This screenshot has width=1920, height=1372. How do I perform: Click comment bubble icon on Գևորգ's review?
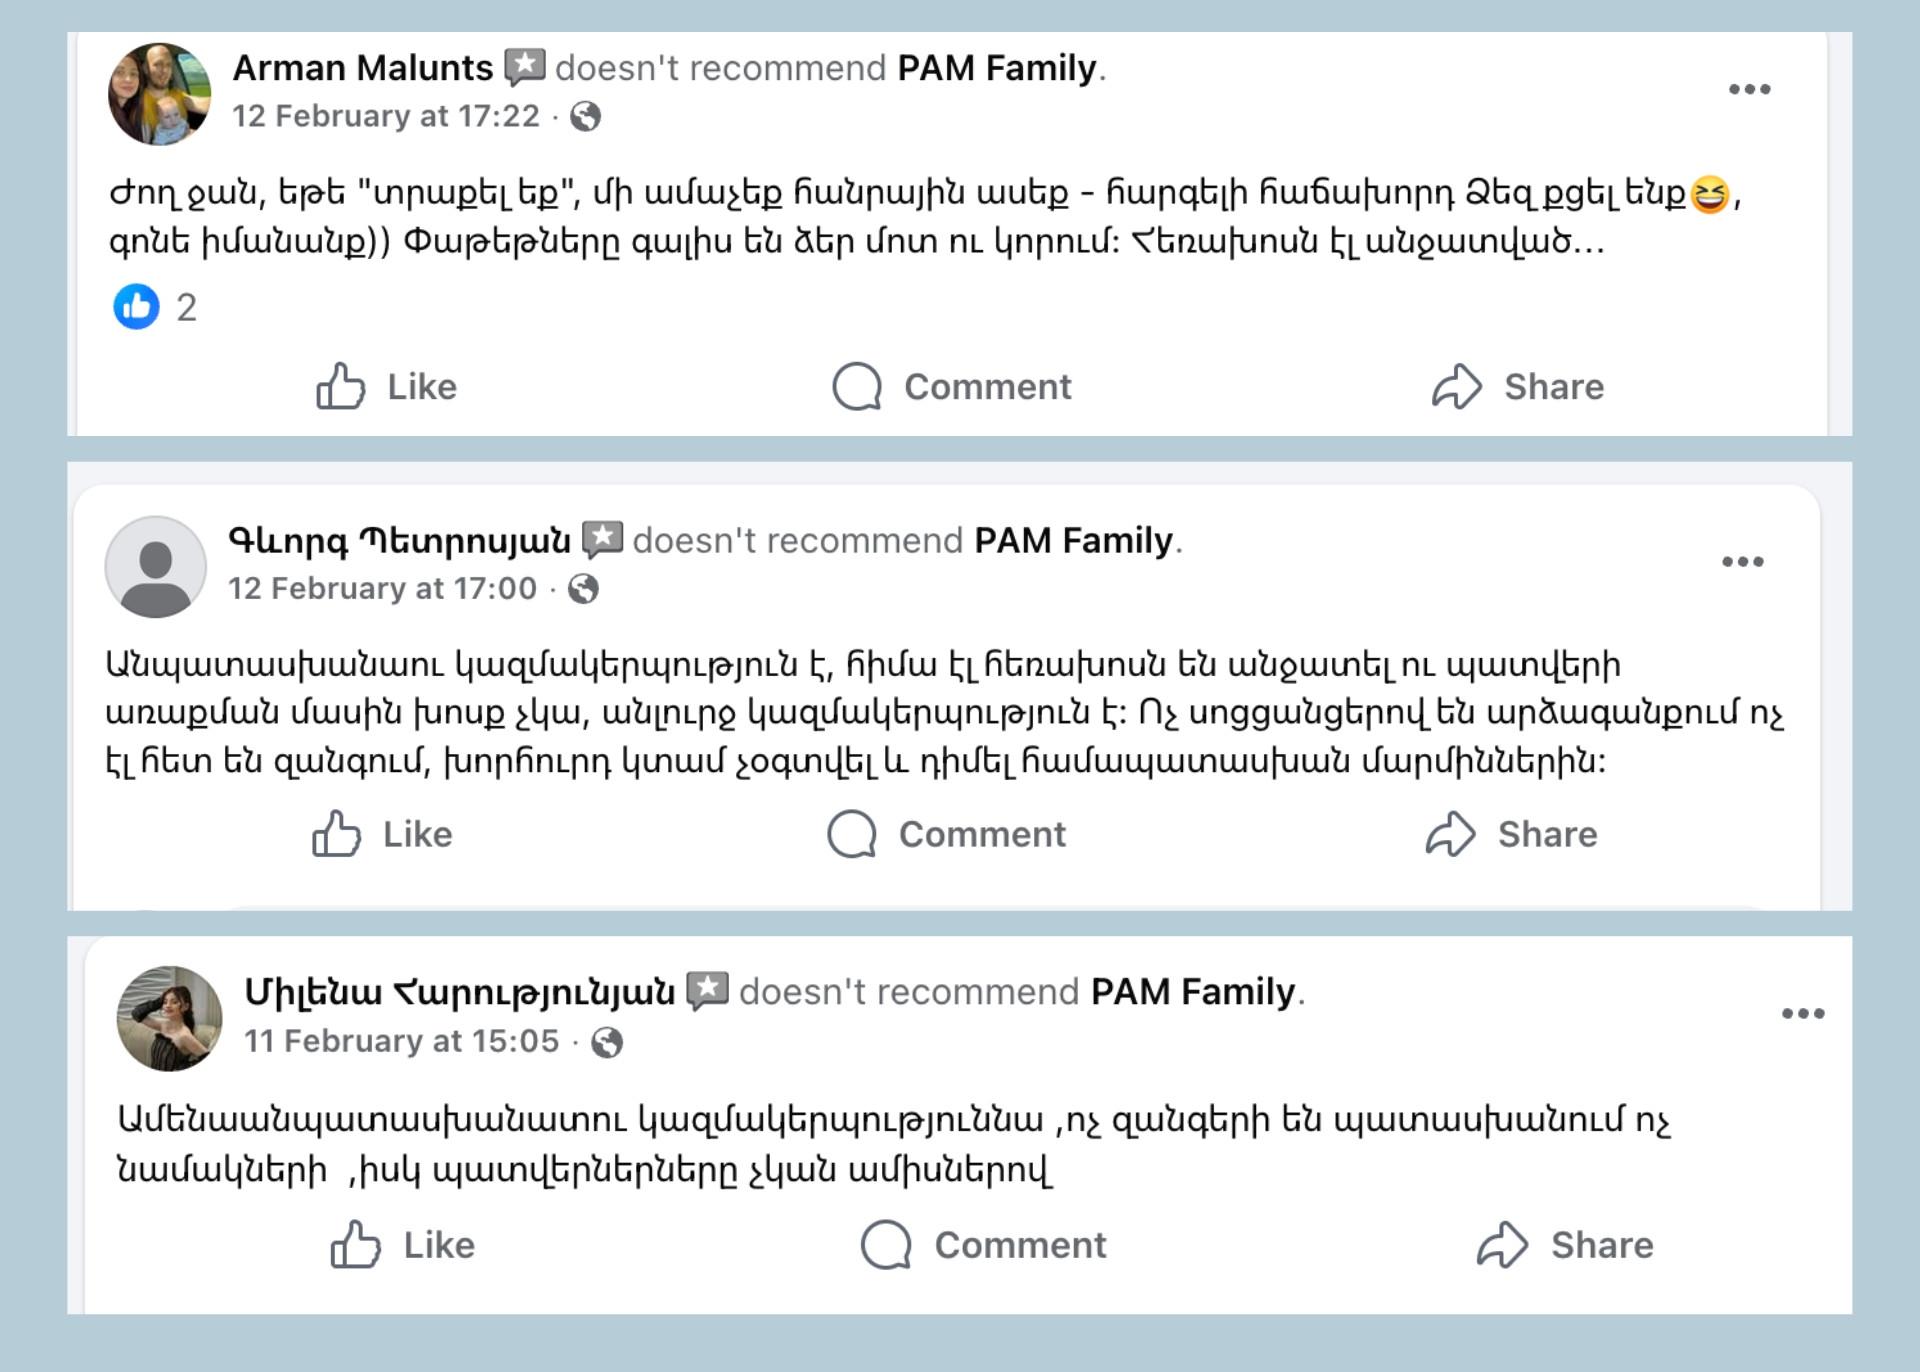pos(852,834)
